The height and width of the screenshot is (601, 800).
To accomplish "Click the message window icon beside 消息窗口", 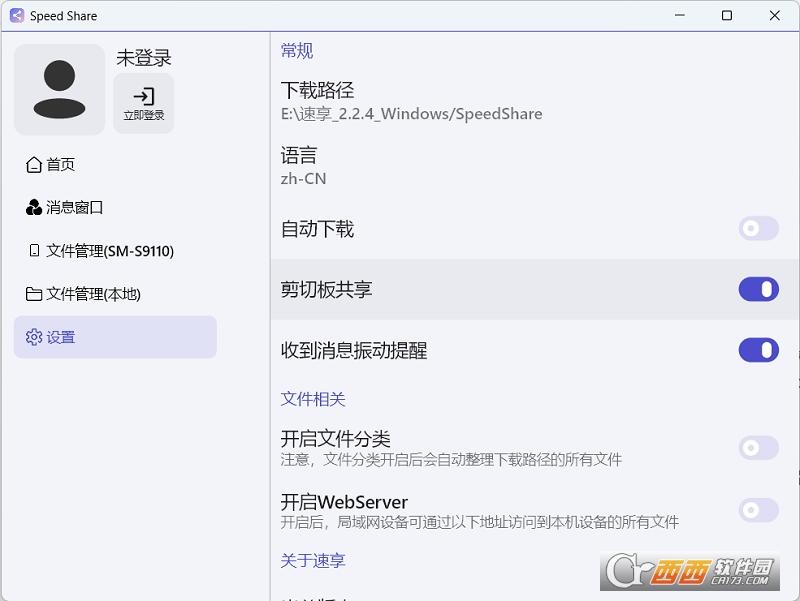I will 34,208.
